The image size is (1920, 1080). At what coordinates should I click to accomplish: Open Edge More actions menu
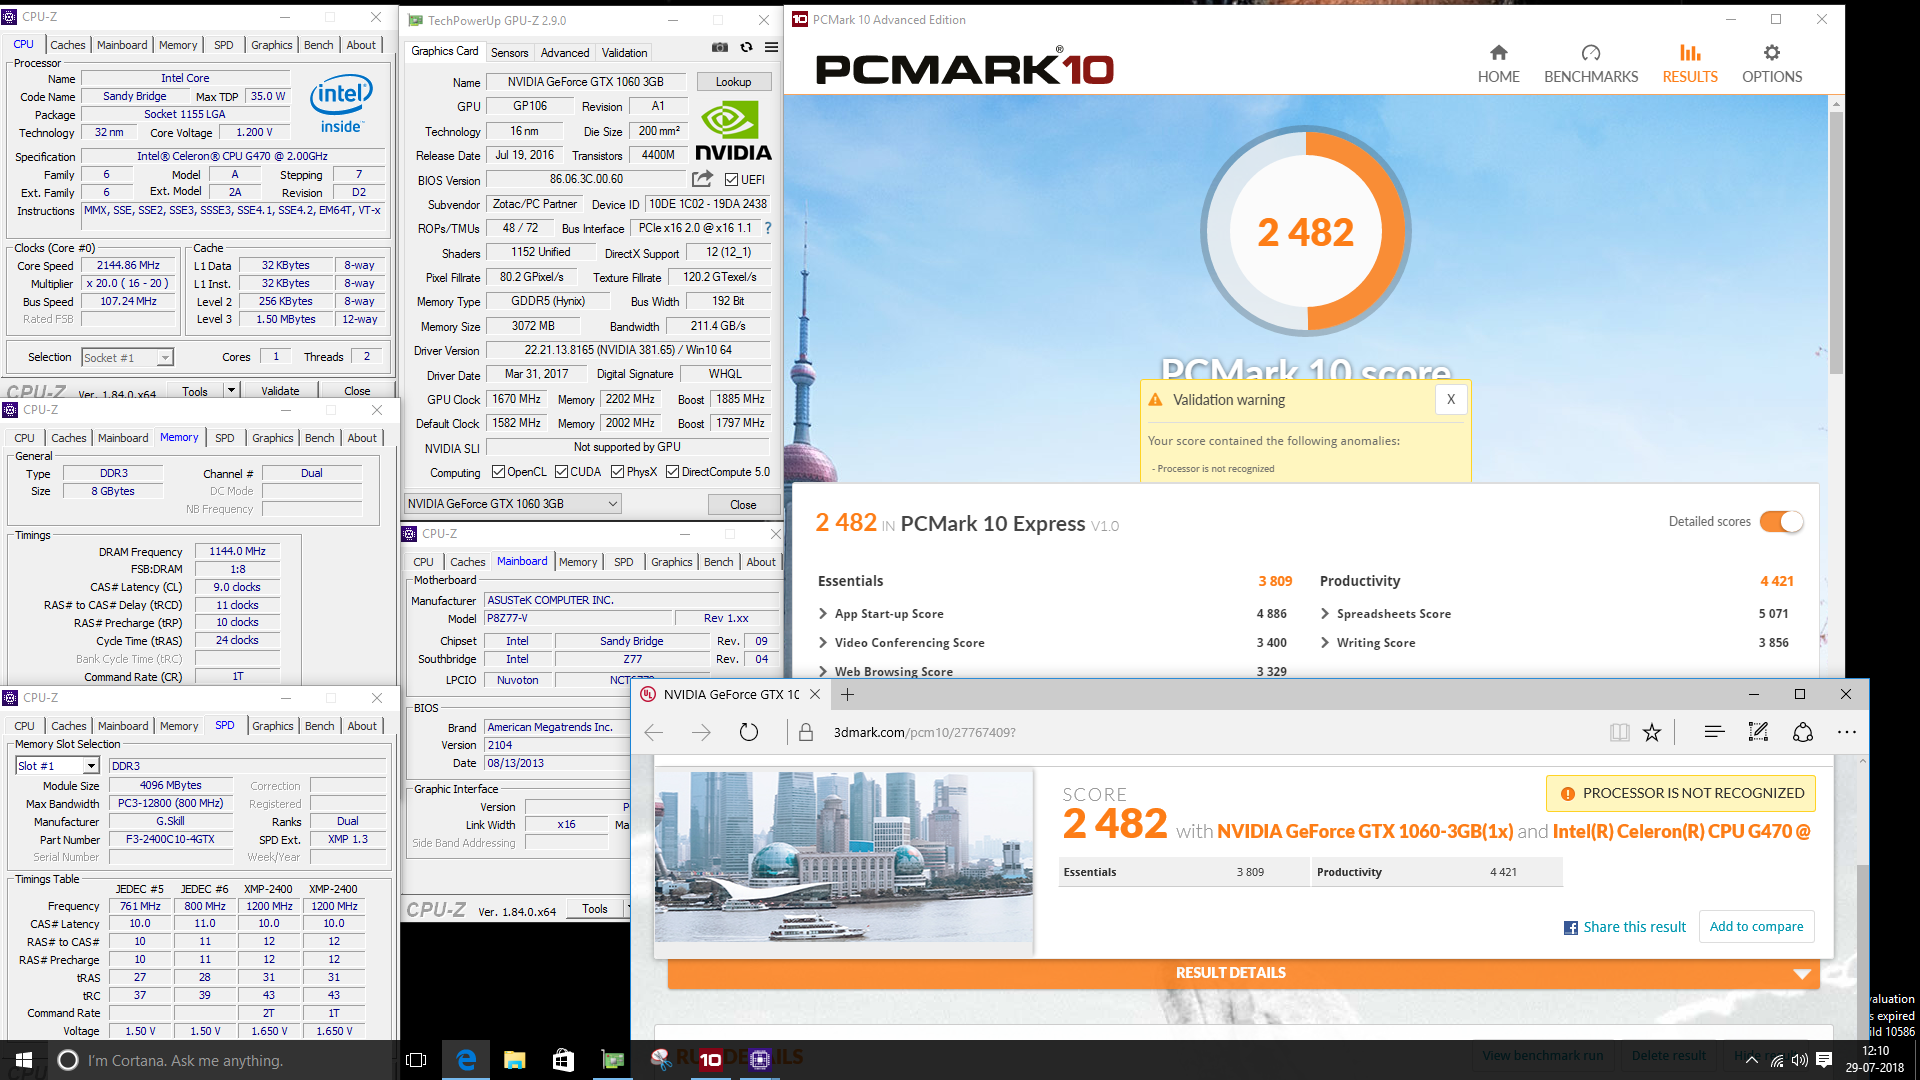click(x=1847, y=732)
